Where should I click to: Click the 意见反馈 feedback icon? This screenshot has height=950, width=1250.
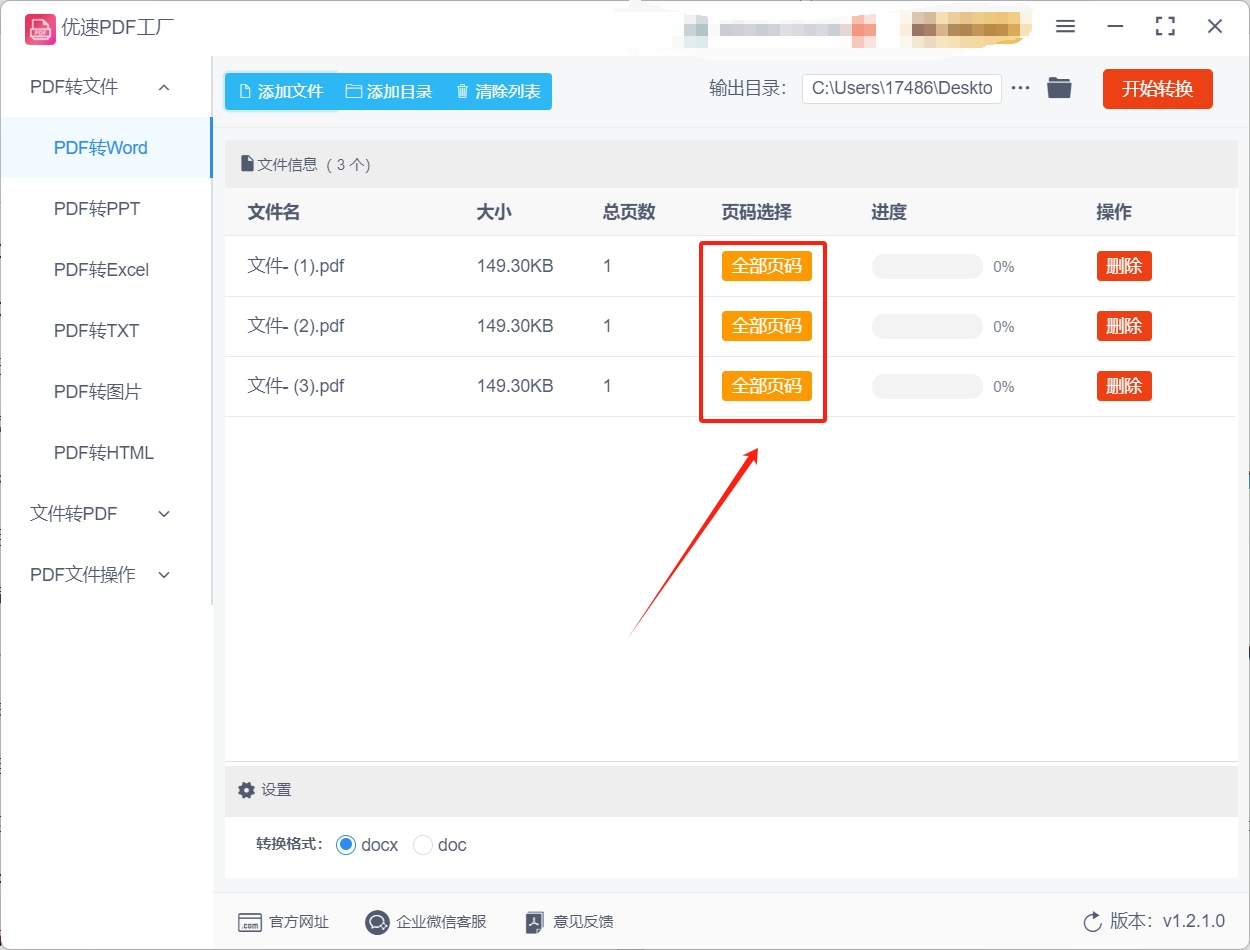533,922
